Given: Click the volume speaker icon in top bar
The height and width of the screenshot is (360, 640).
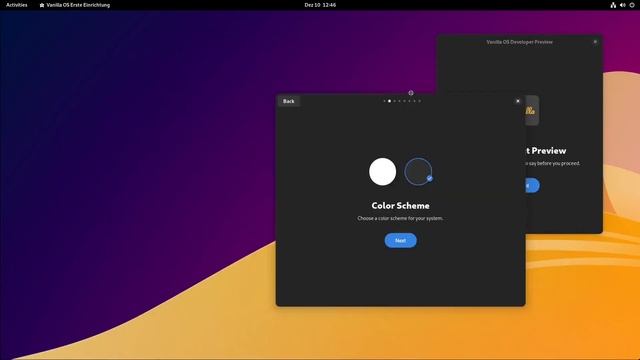Looking at the screenshot, I should coord(622,5).
